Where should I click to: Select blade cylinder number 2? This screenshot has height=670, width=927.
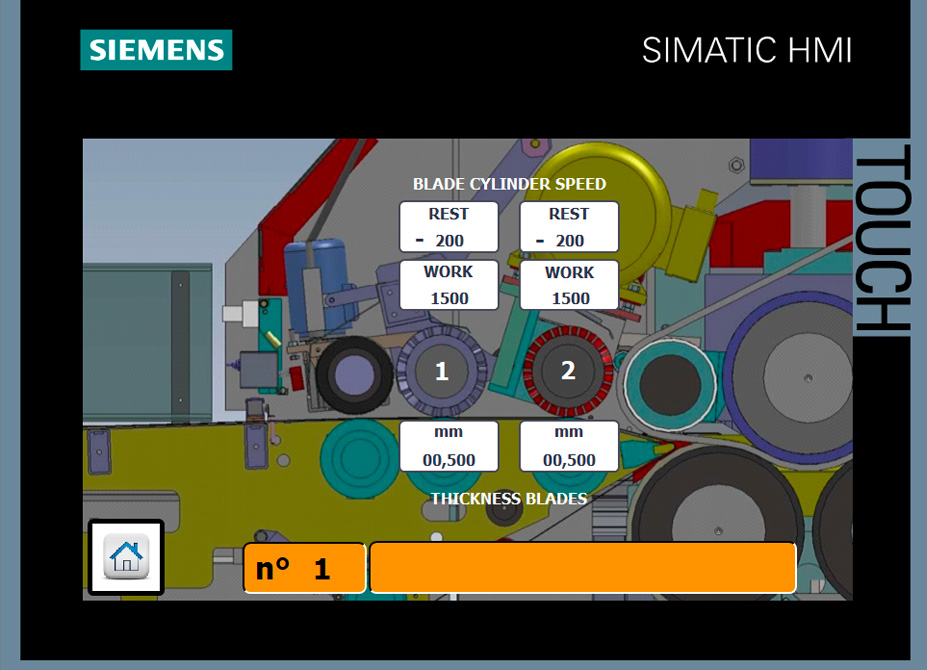(x=567, y=371)
